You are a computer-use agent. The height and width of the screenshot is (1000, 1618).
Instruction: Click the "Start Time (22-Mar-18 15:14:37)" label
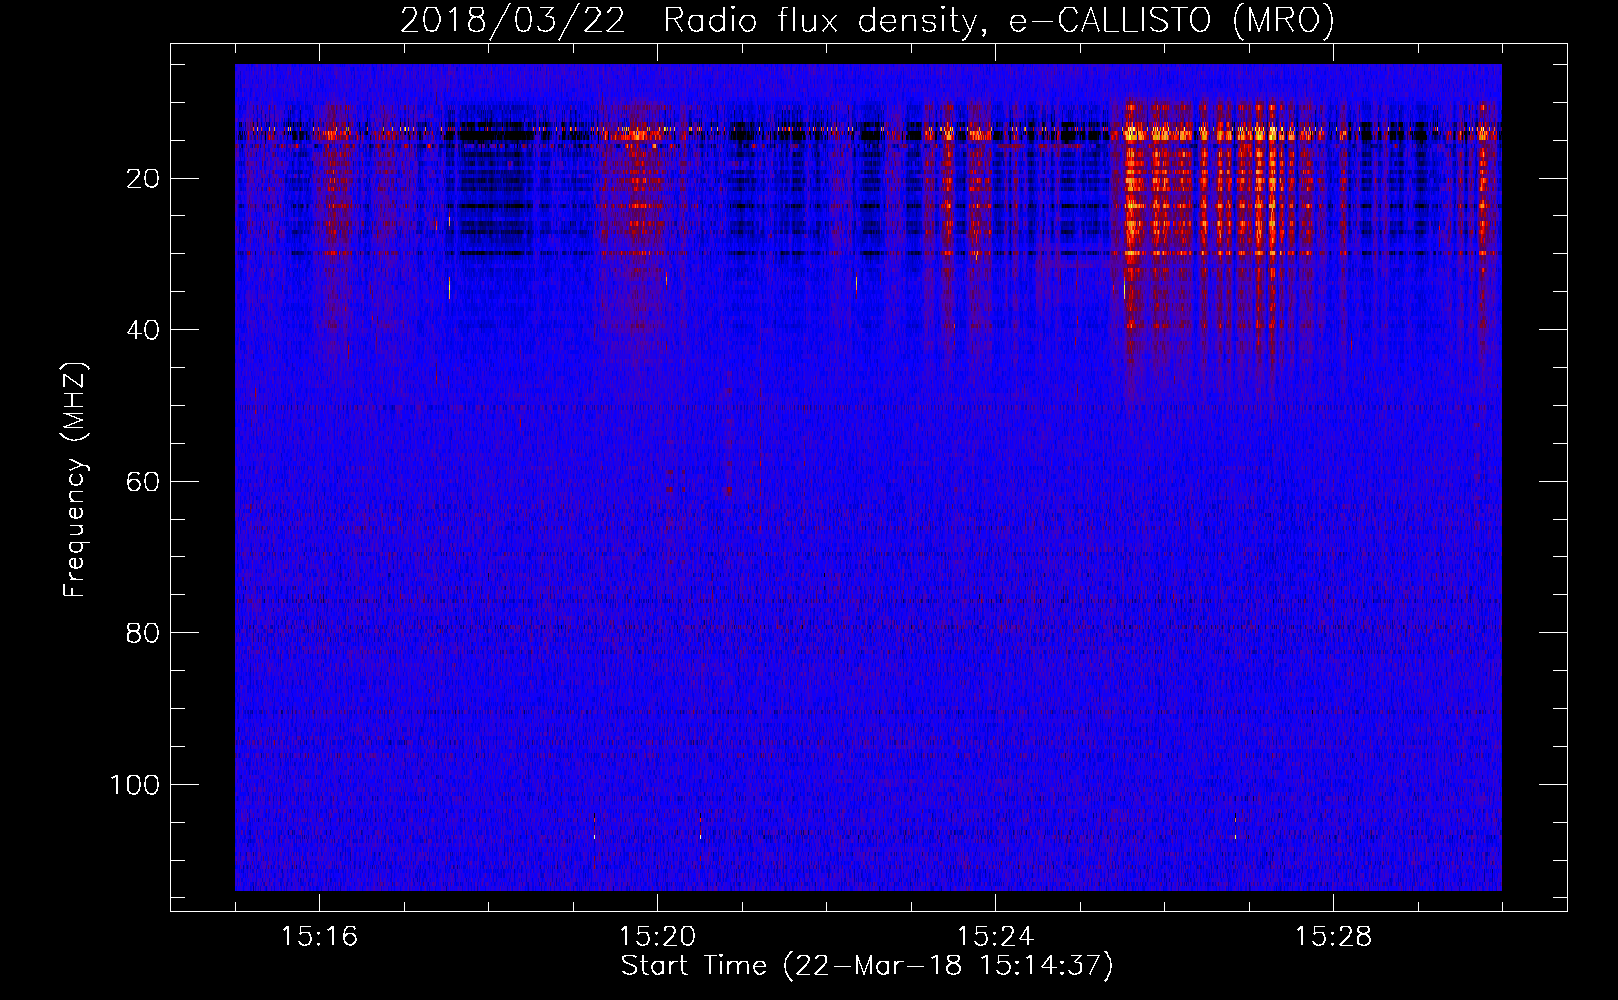tap(867, 966)
